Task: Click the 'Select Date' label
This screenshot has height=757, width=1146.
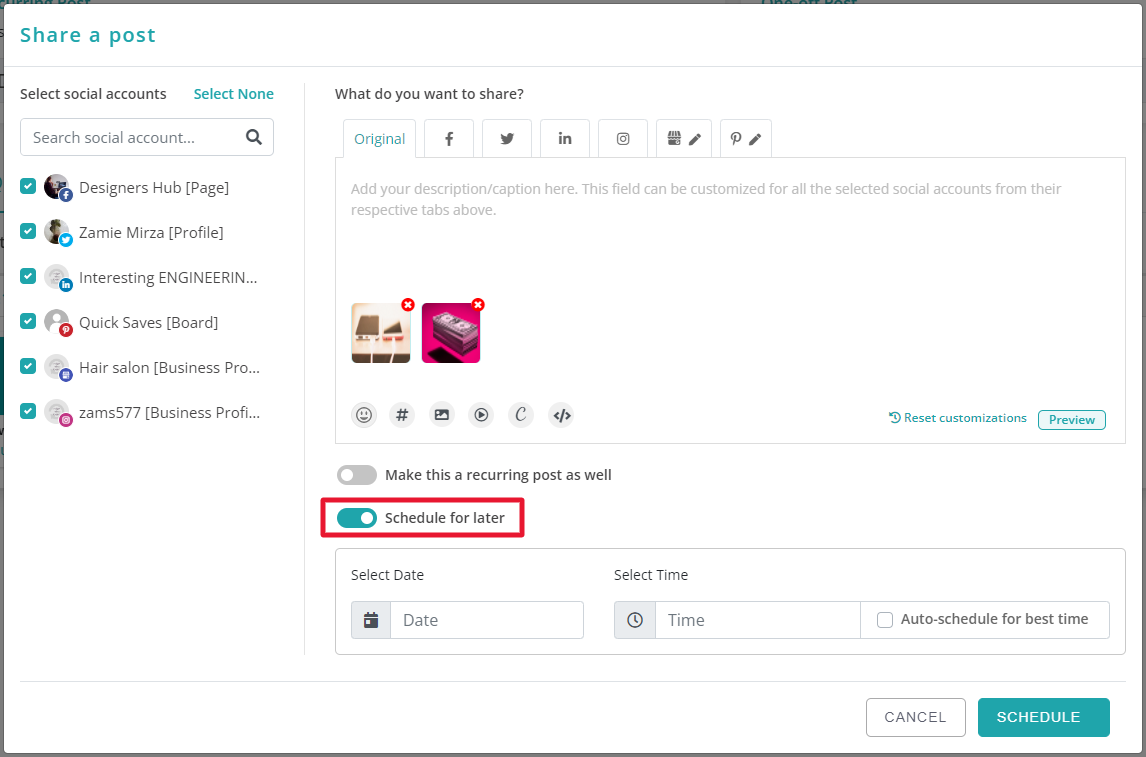Action: point(387,575)
